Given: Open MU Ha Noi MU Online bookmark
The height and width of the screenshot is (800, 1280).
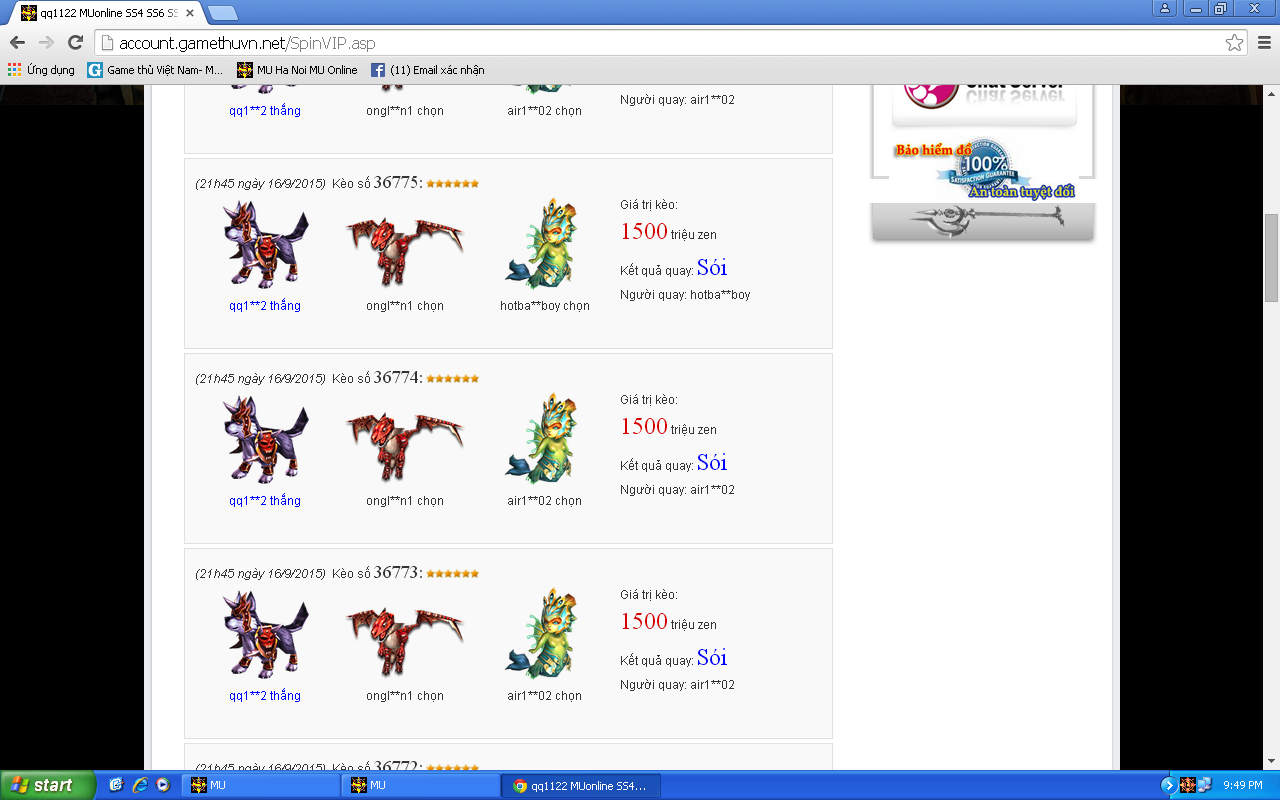Looking at the screenshot, I should coord(297,70).
